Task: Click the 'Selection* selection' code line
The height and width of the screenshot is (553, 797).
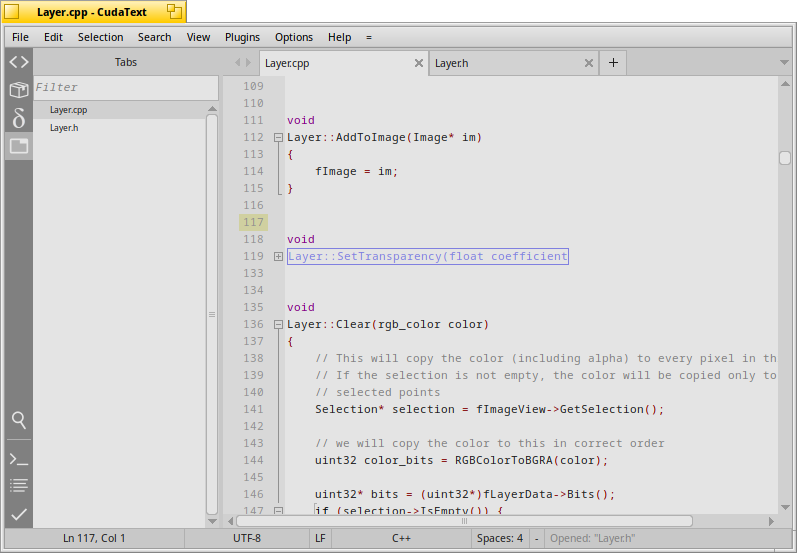Action: pos(489,409)
